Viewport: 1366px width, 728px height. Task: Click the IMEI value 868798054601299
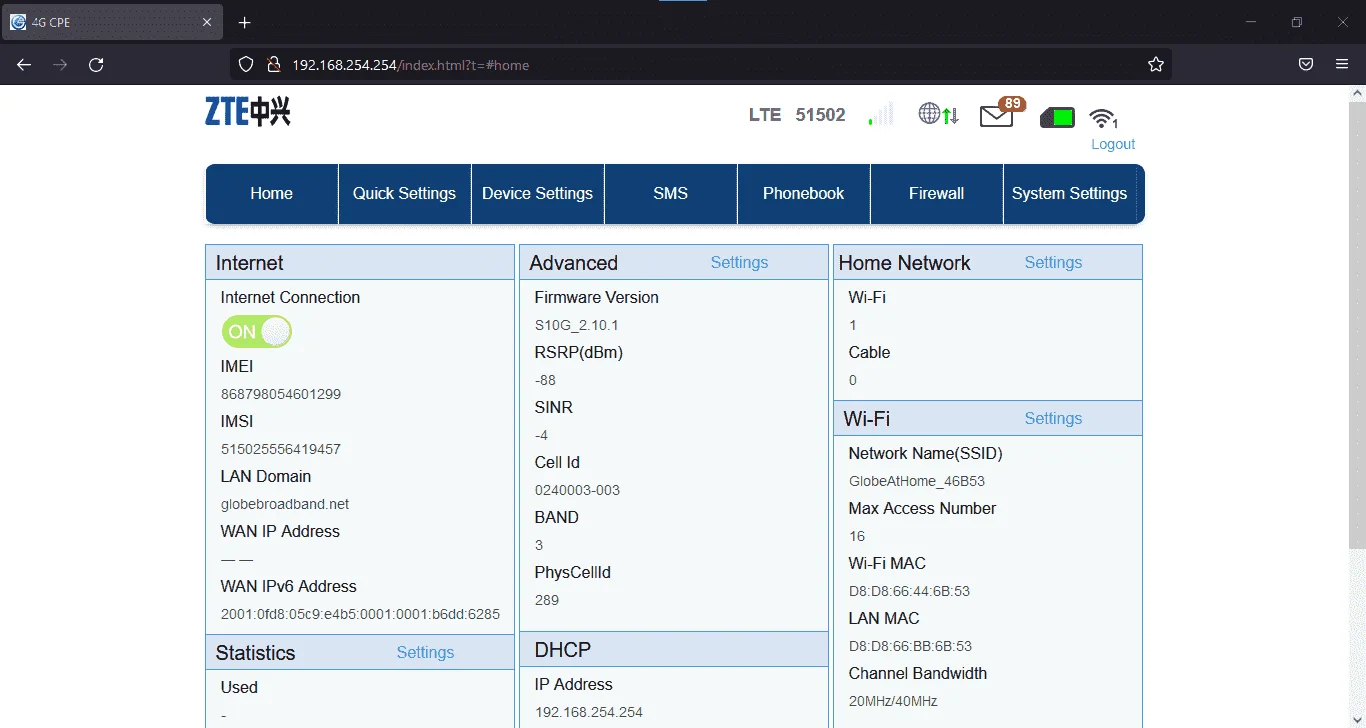(x=281, y=394)
